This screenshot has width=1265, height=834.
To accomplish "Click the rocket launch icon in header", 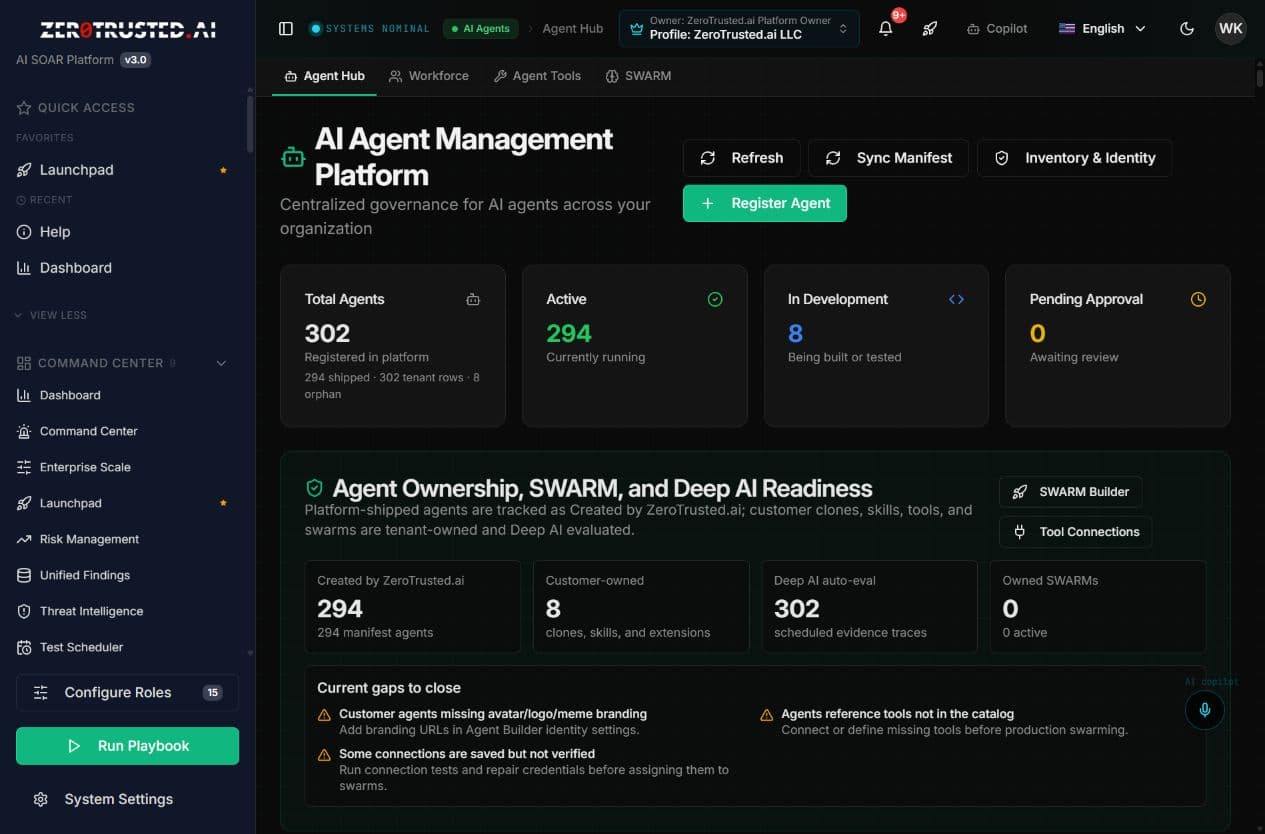I will [930, 28].
